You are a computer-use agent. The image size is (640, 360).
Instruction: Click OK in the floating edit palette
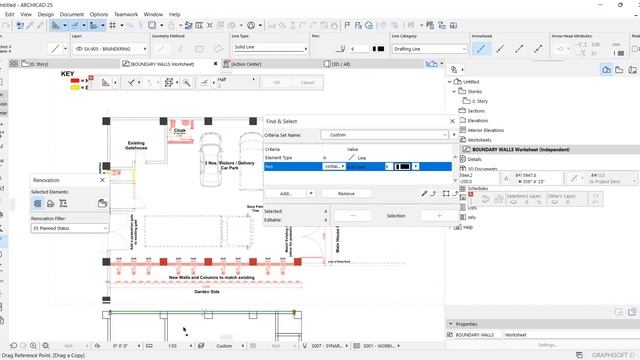click(x=277, y=82)
